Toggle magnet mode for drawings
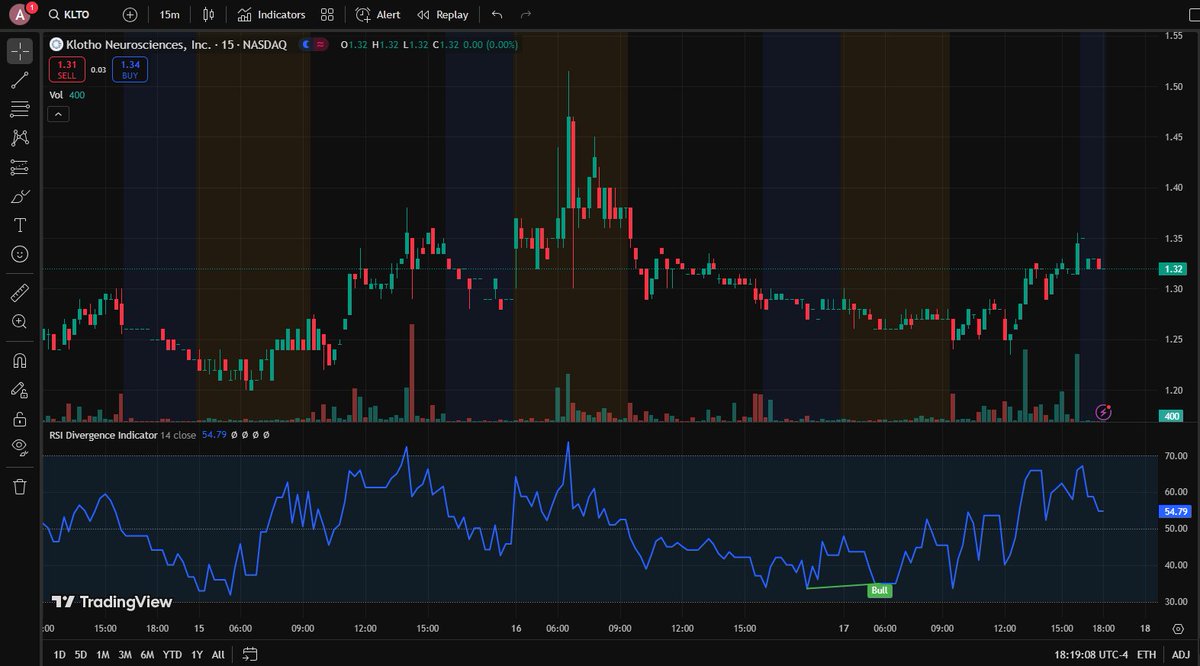The width and height of the screenshot is (1200, 666). (20, 360)
